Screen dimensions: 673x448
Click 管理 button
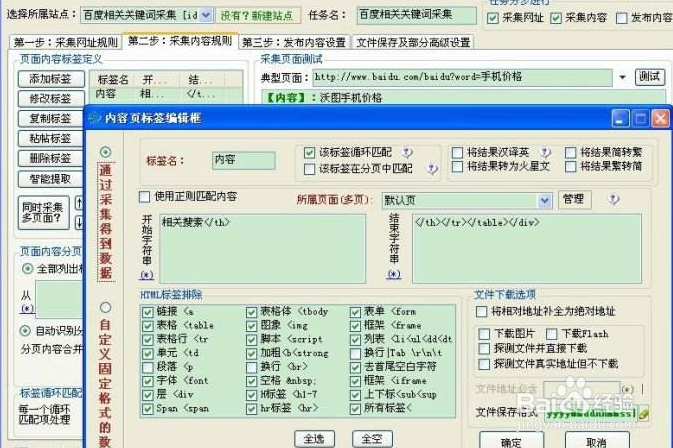tap(575, 200)
